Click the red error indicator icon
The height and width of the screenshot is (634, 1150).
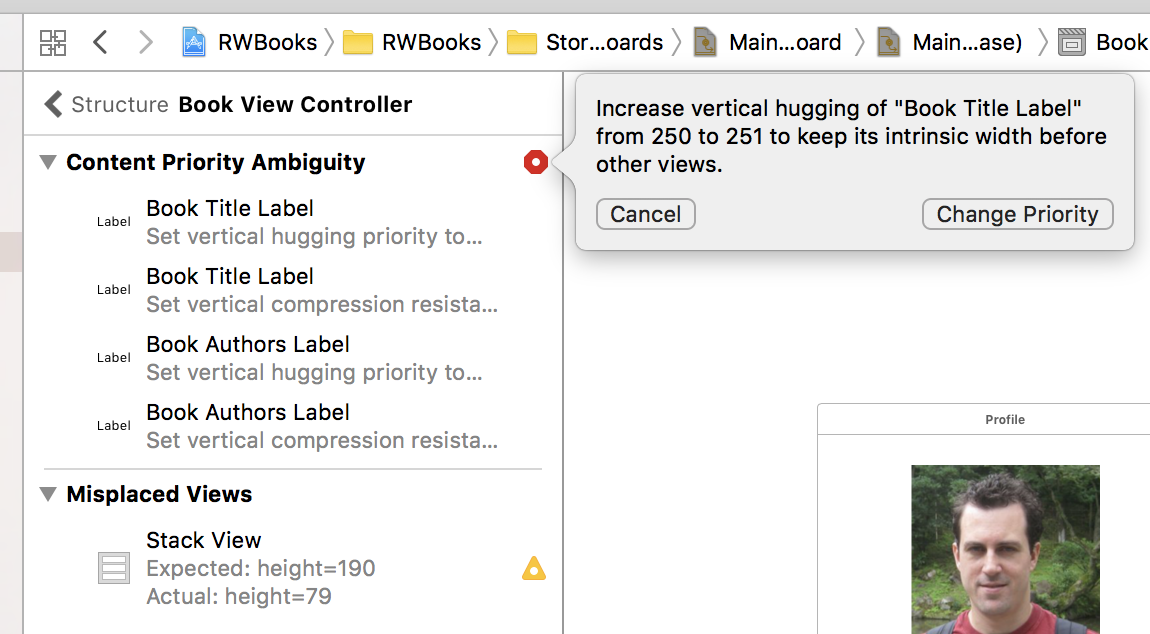point(536,162)
